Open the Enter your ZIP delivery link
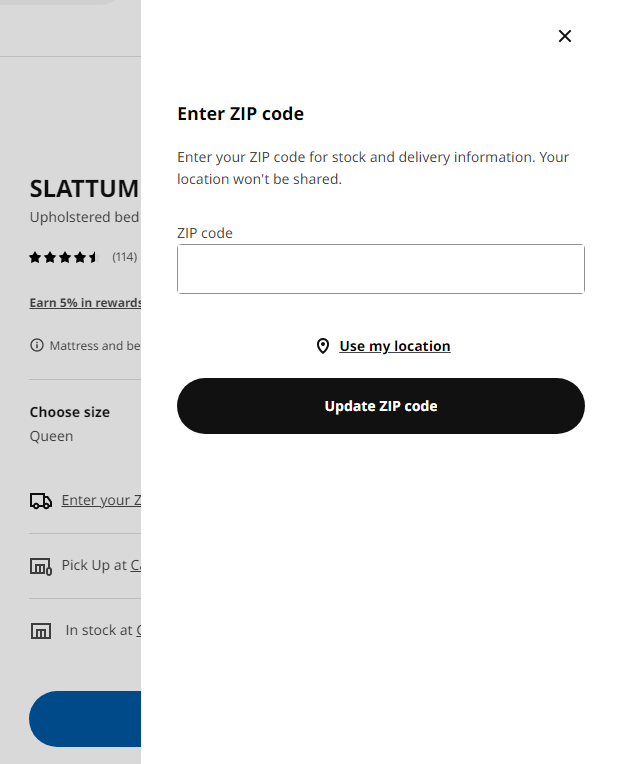The width and height of the screenshot is (621, 764). coord(101,500)
